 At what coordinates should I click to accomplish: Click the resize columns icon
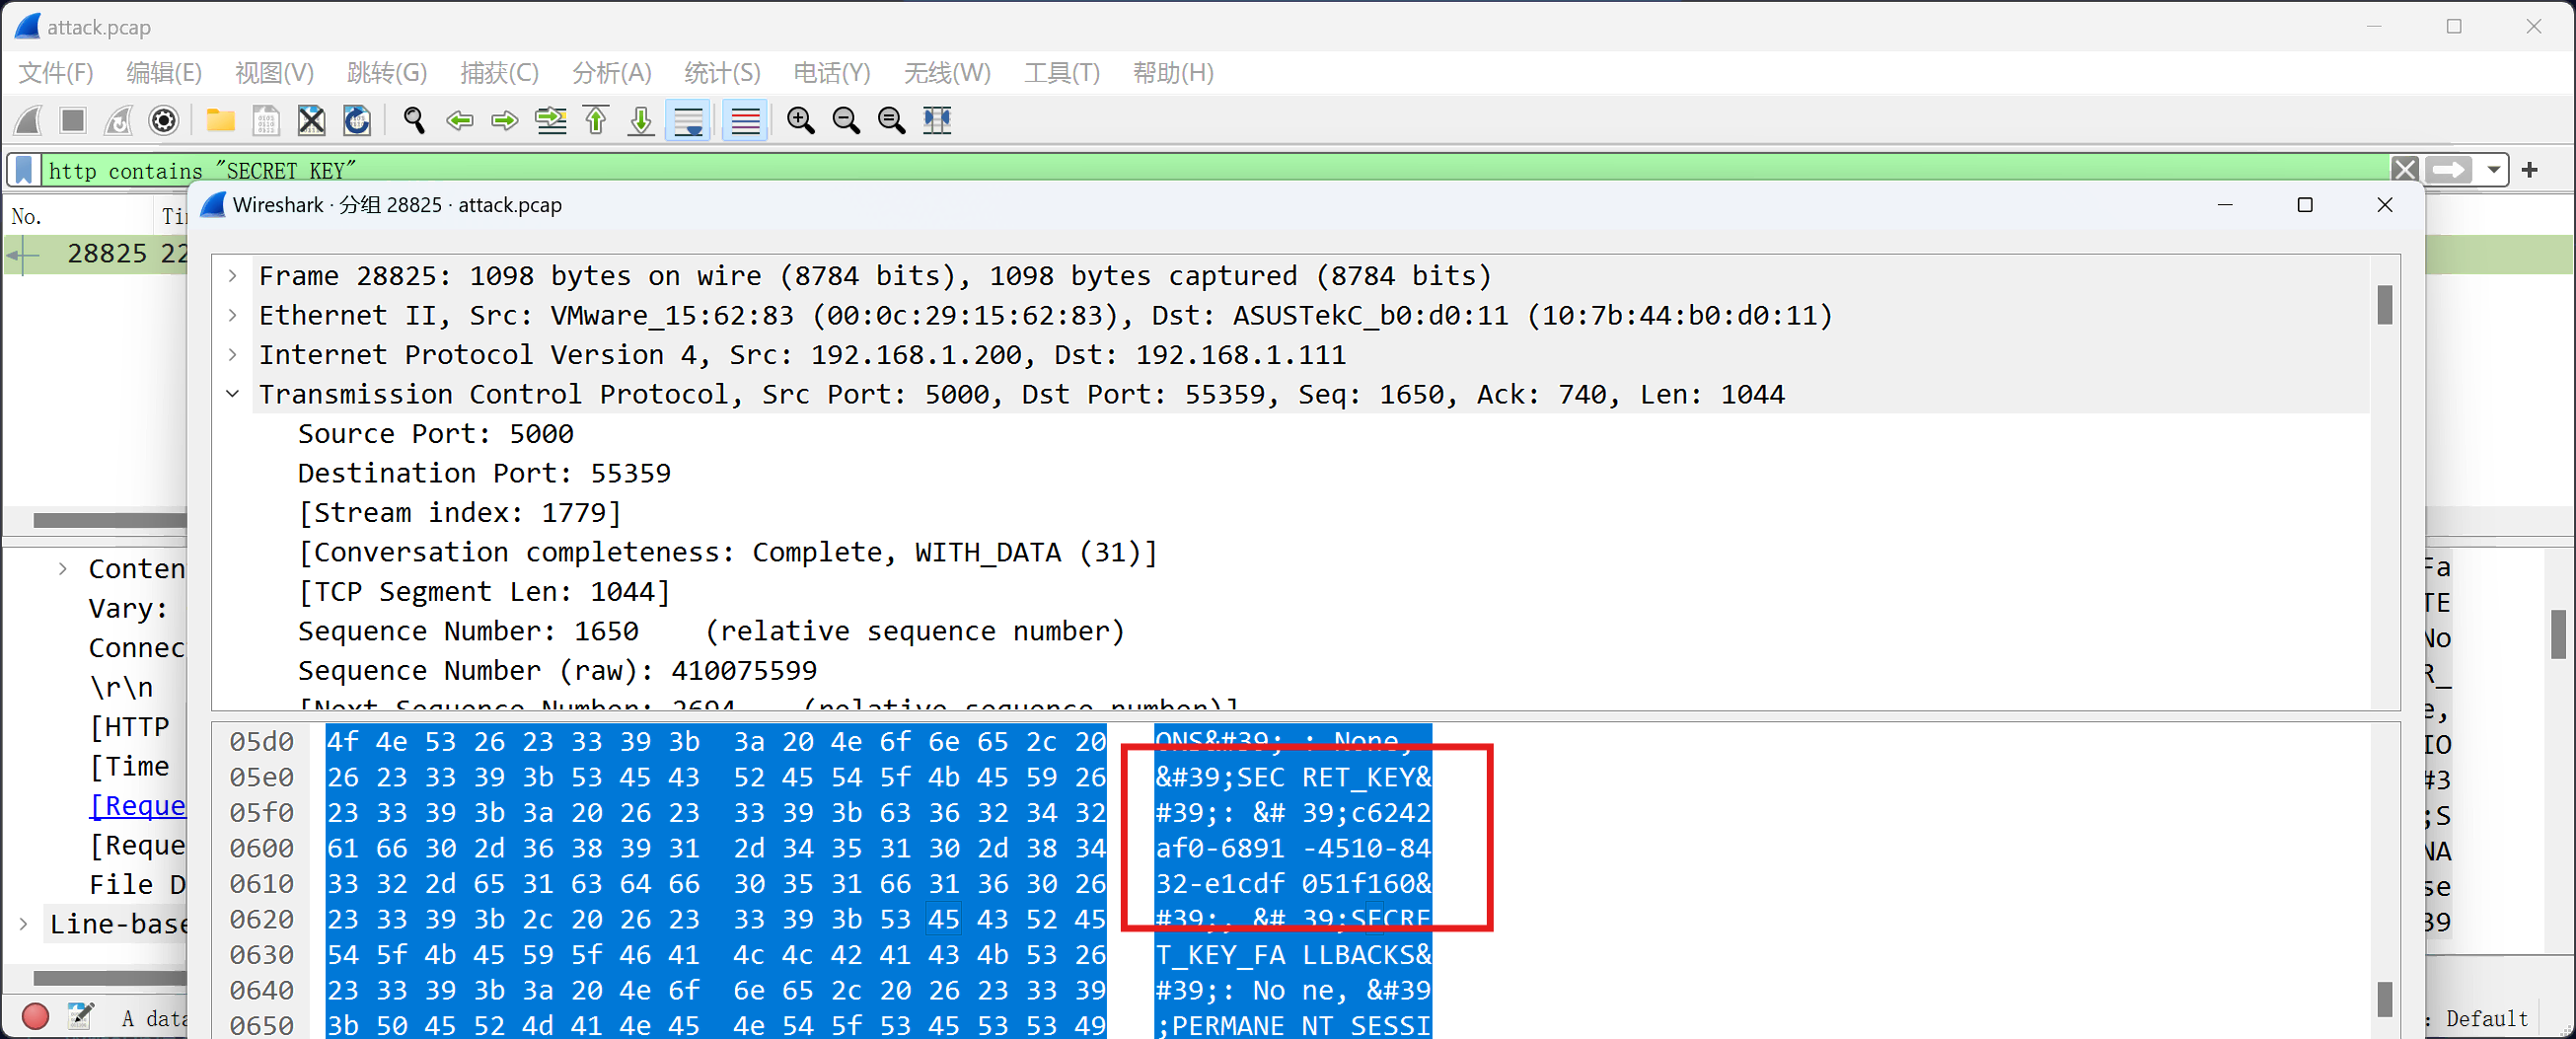937,121
